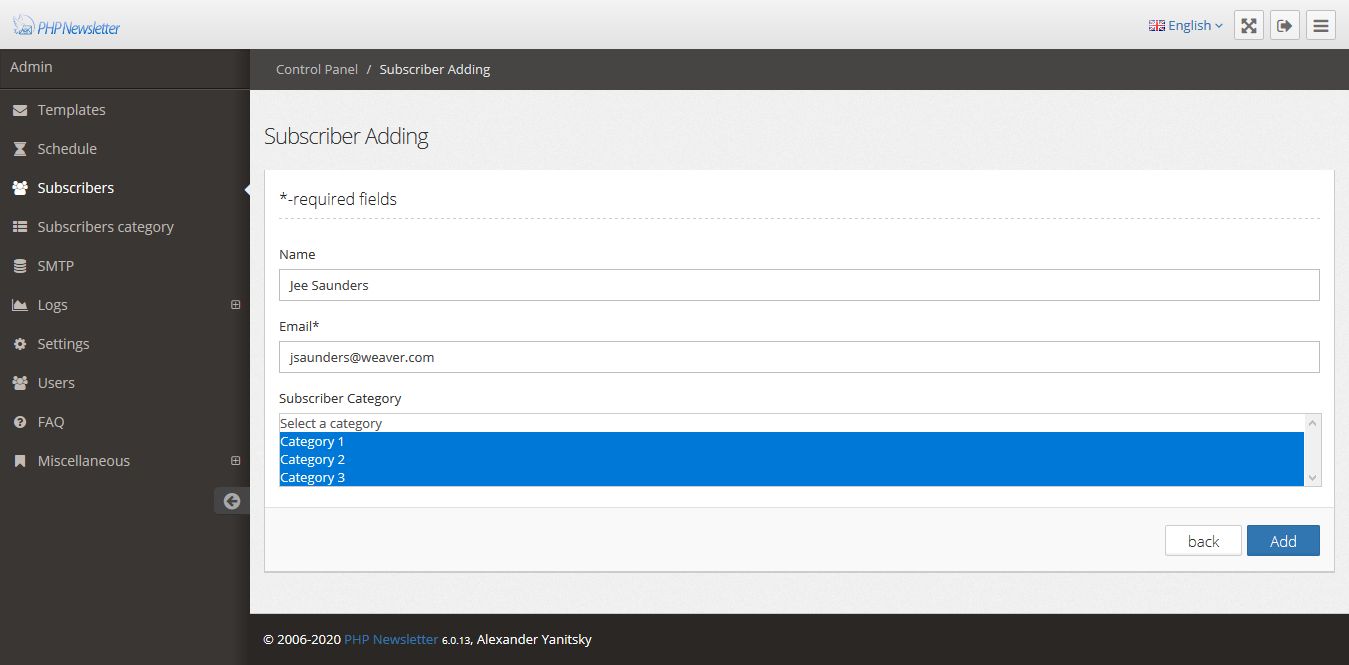Screen dimensions: 1349x665
Task: Expand the Miscellaneous submenu
Action: pos(236,461)
